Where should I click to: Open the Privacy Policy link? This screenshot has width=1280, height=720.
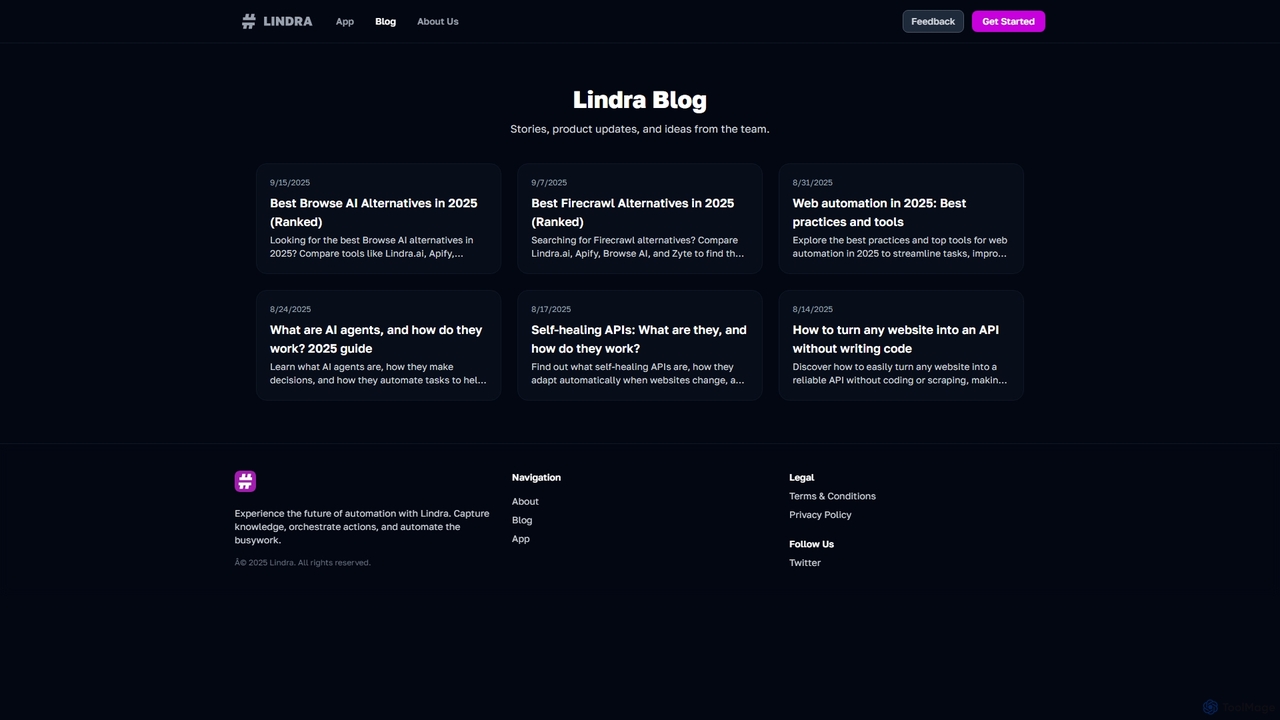point(820,515)
